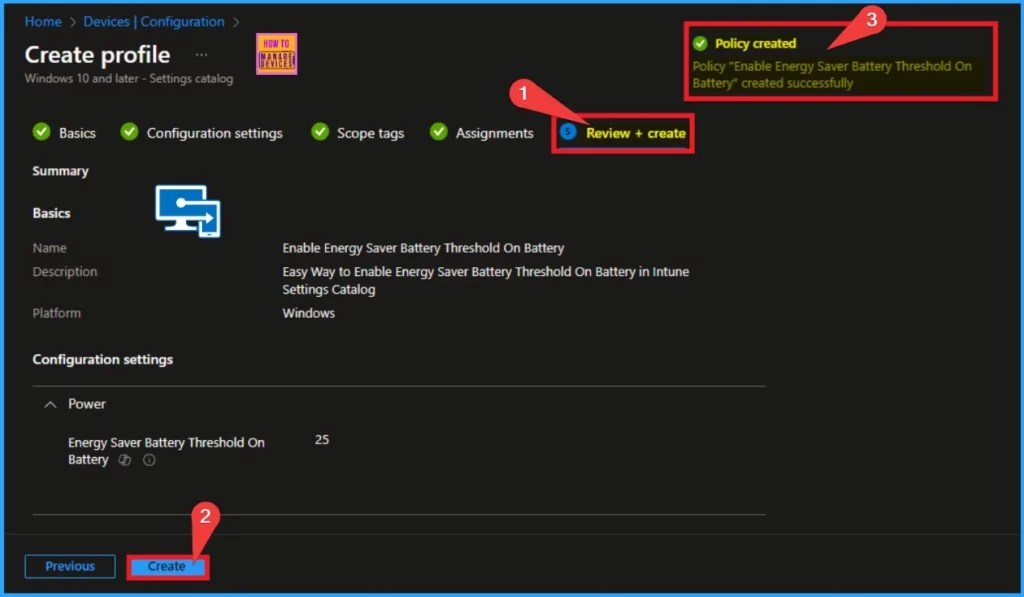Screen dimensions: 1024x597
Task: Click the Create profile page title
Action: [97, 55]
